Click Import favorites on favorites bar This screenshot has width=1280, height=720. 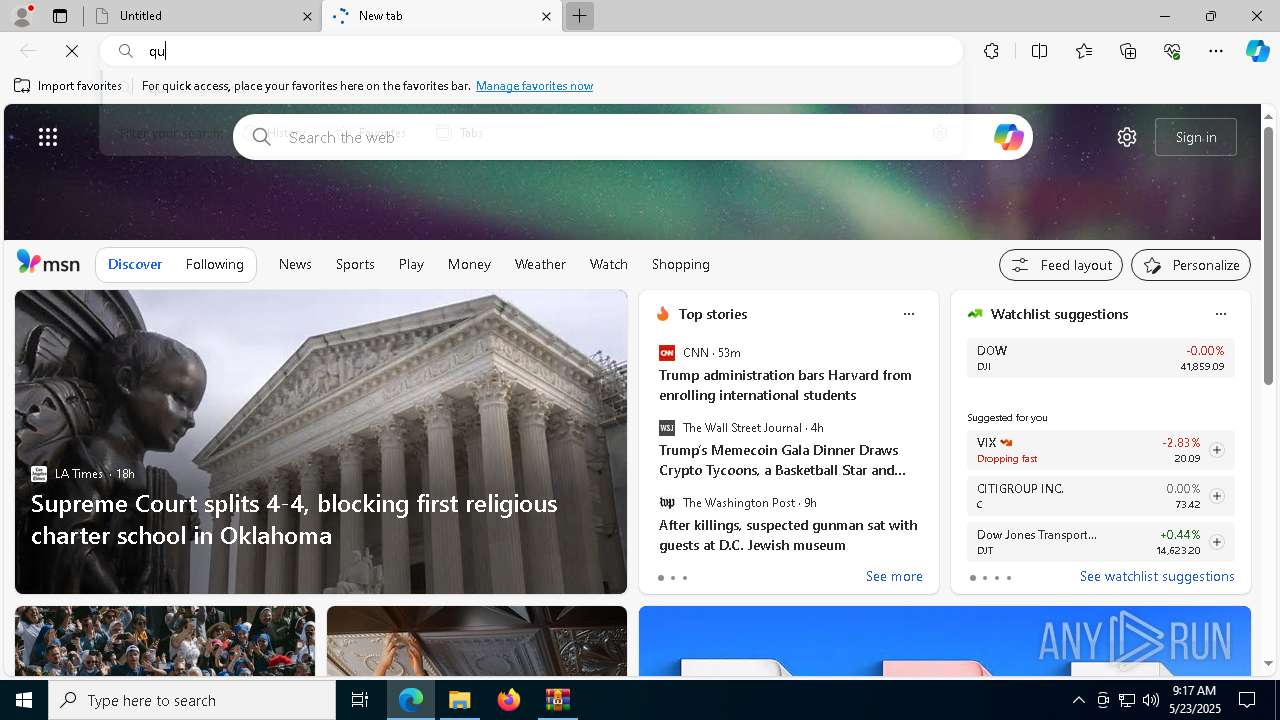(x=68, y=86)
